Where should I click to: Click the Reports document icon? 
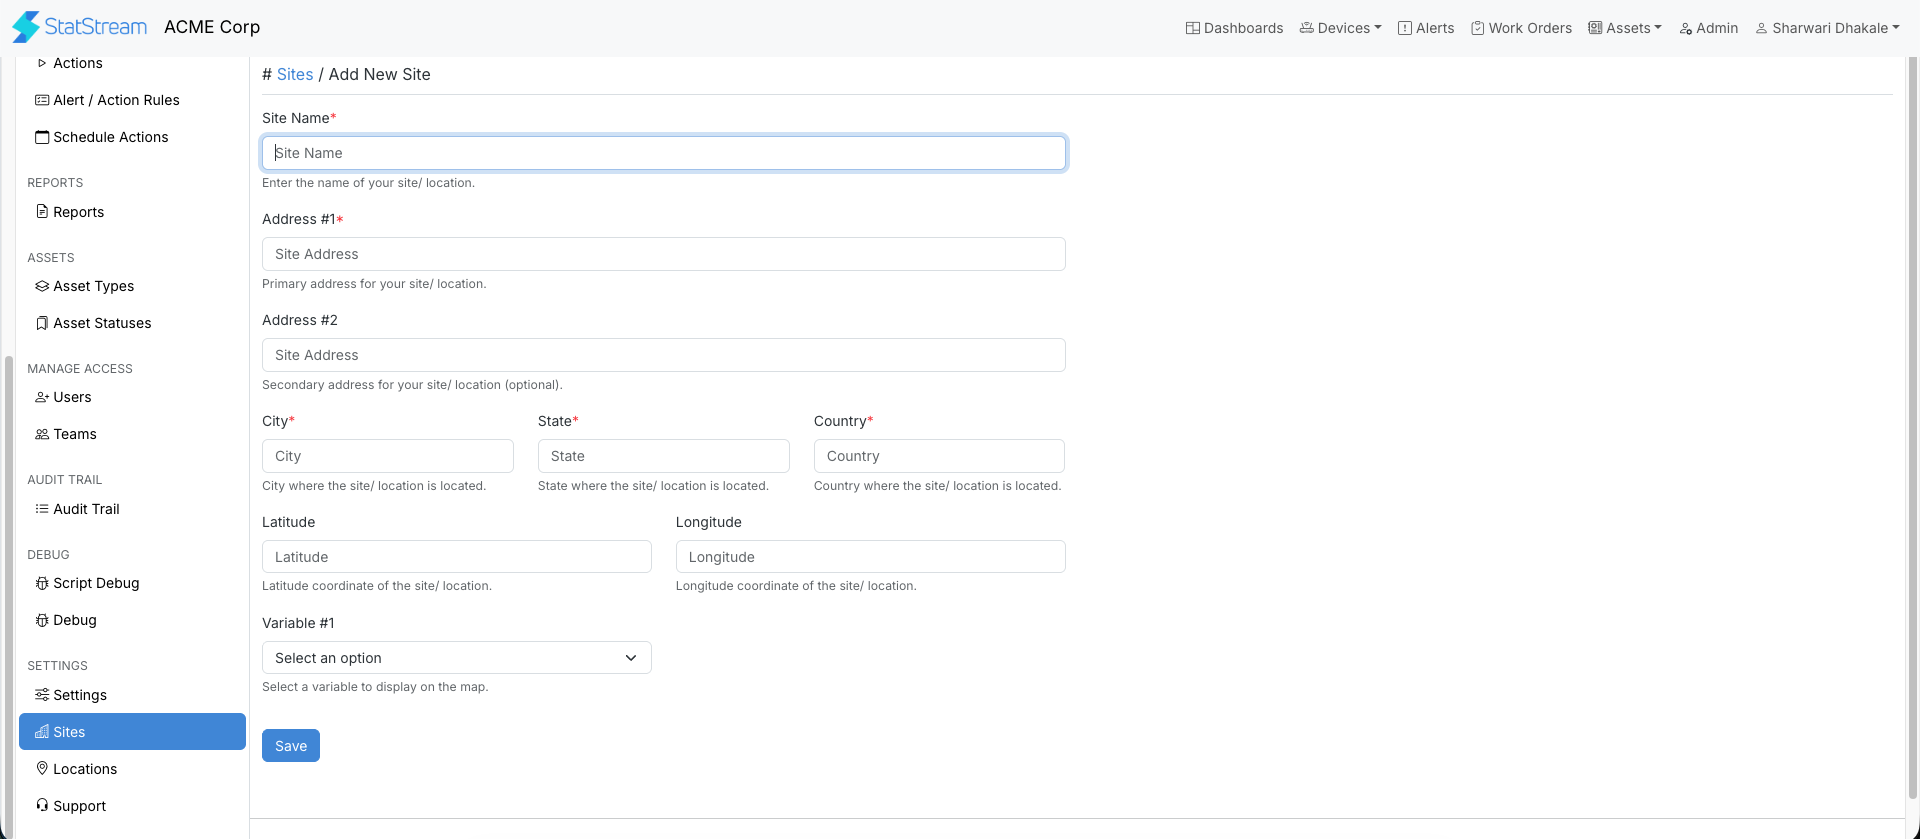42,212
